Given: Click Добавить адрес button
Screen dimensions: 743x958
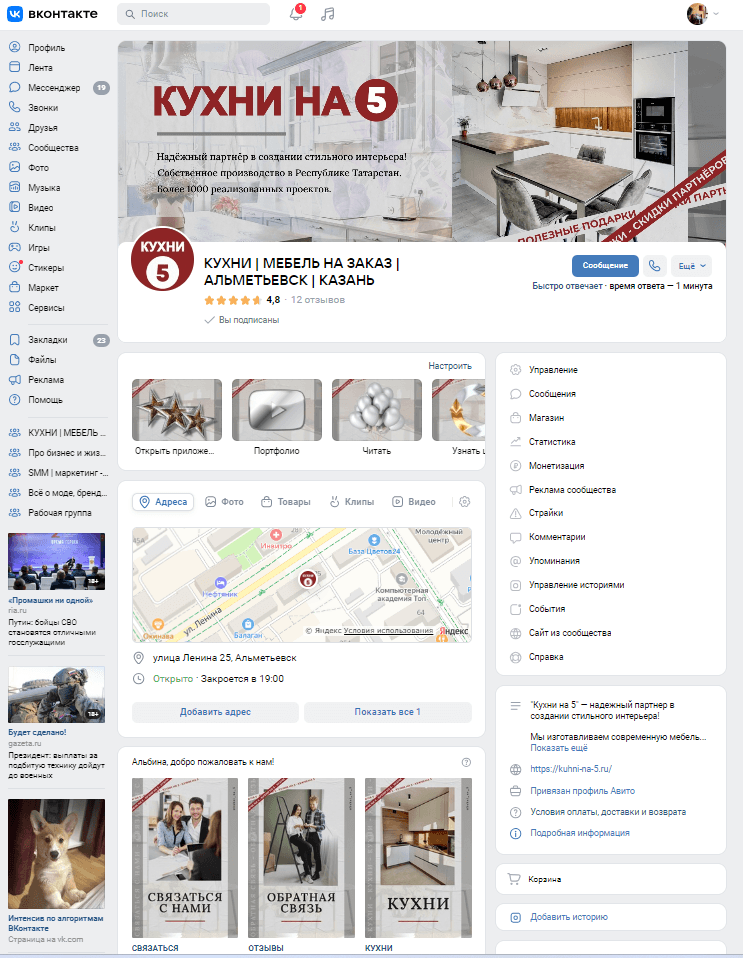Looking at the screenshot, I should click(215, 712).
